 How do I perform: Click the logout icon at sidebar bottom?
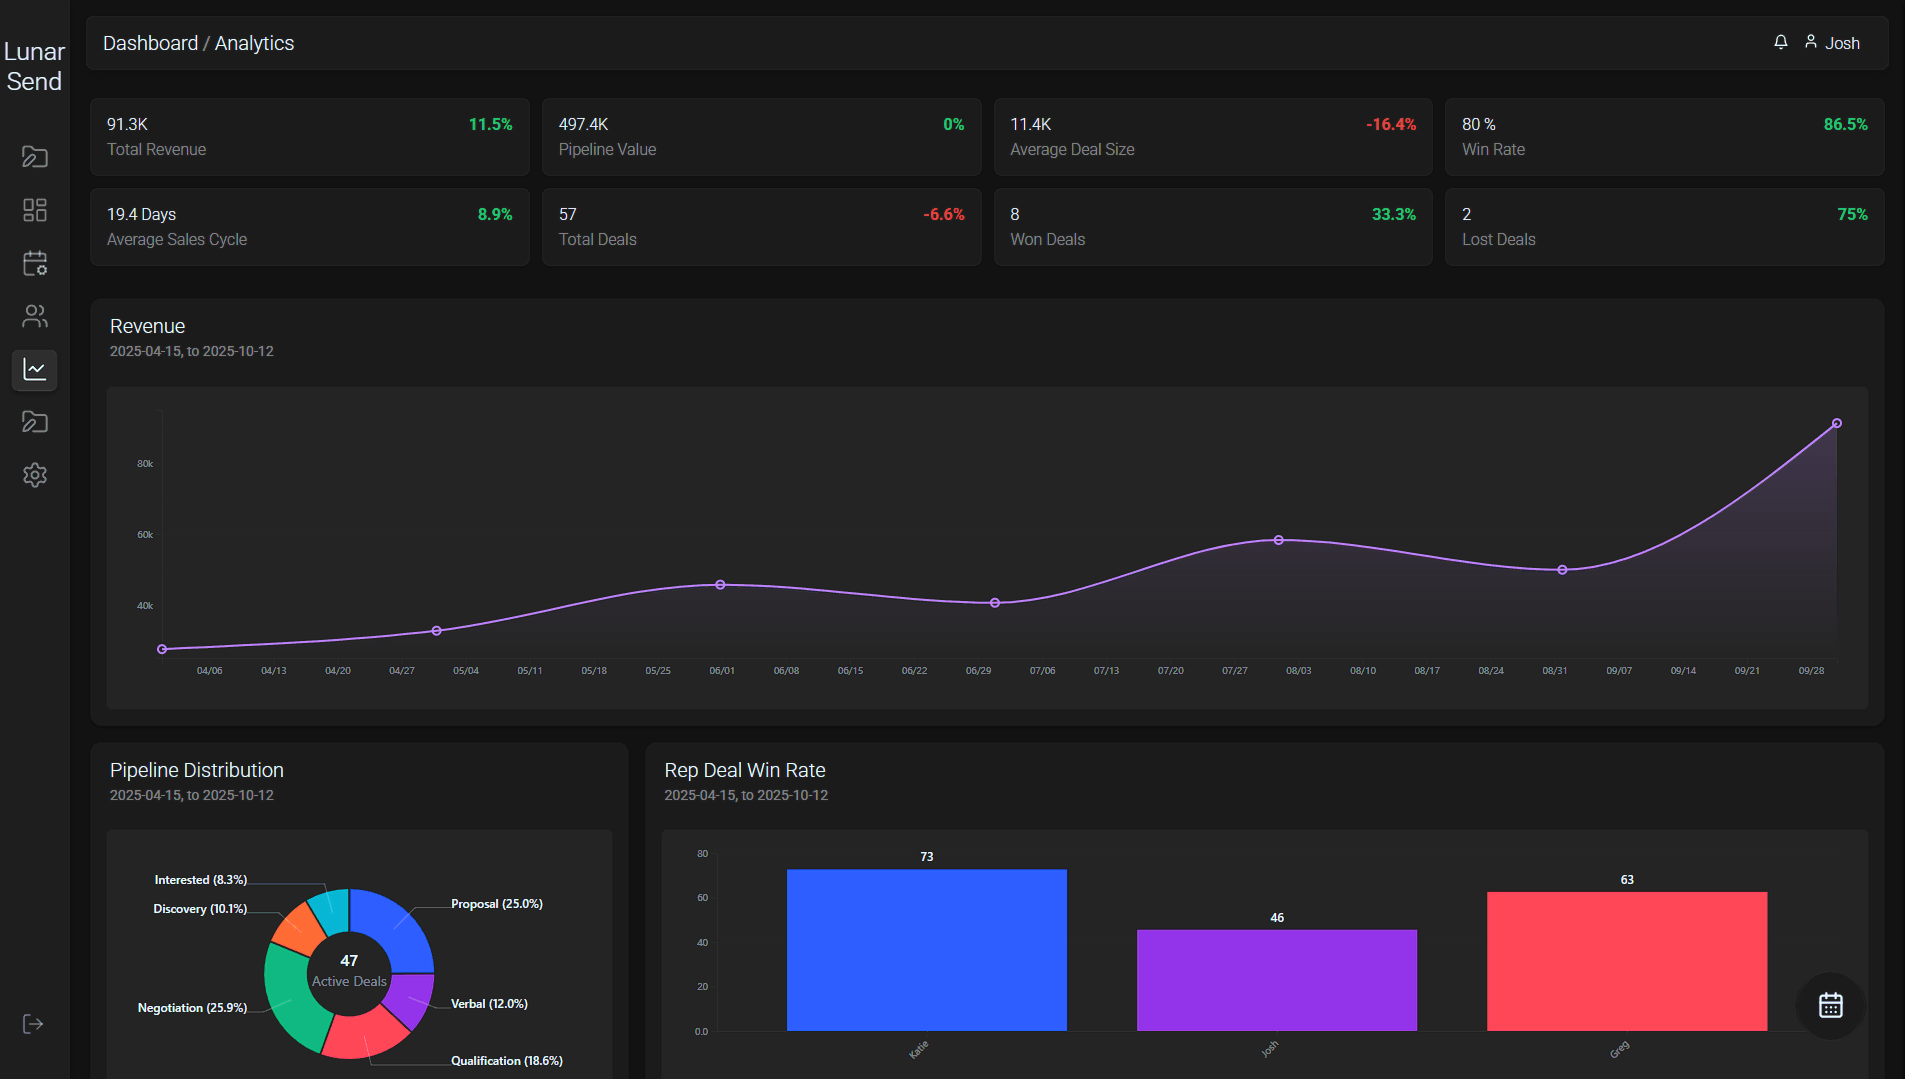[x=33, y=1023]
